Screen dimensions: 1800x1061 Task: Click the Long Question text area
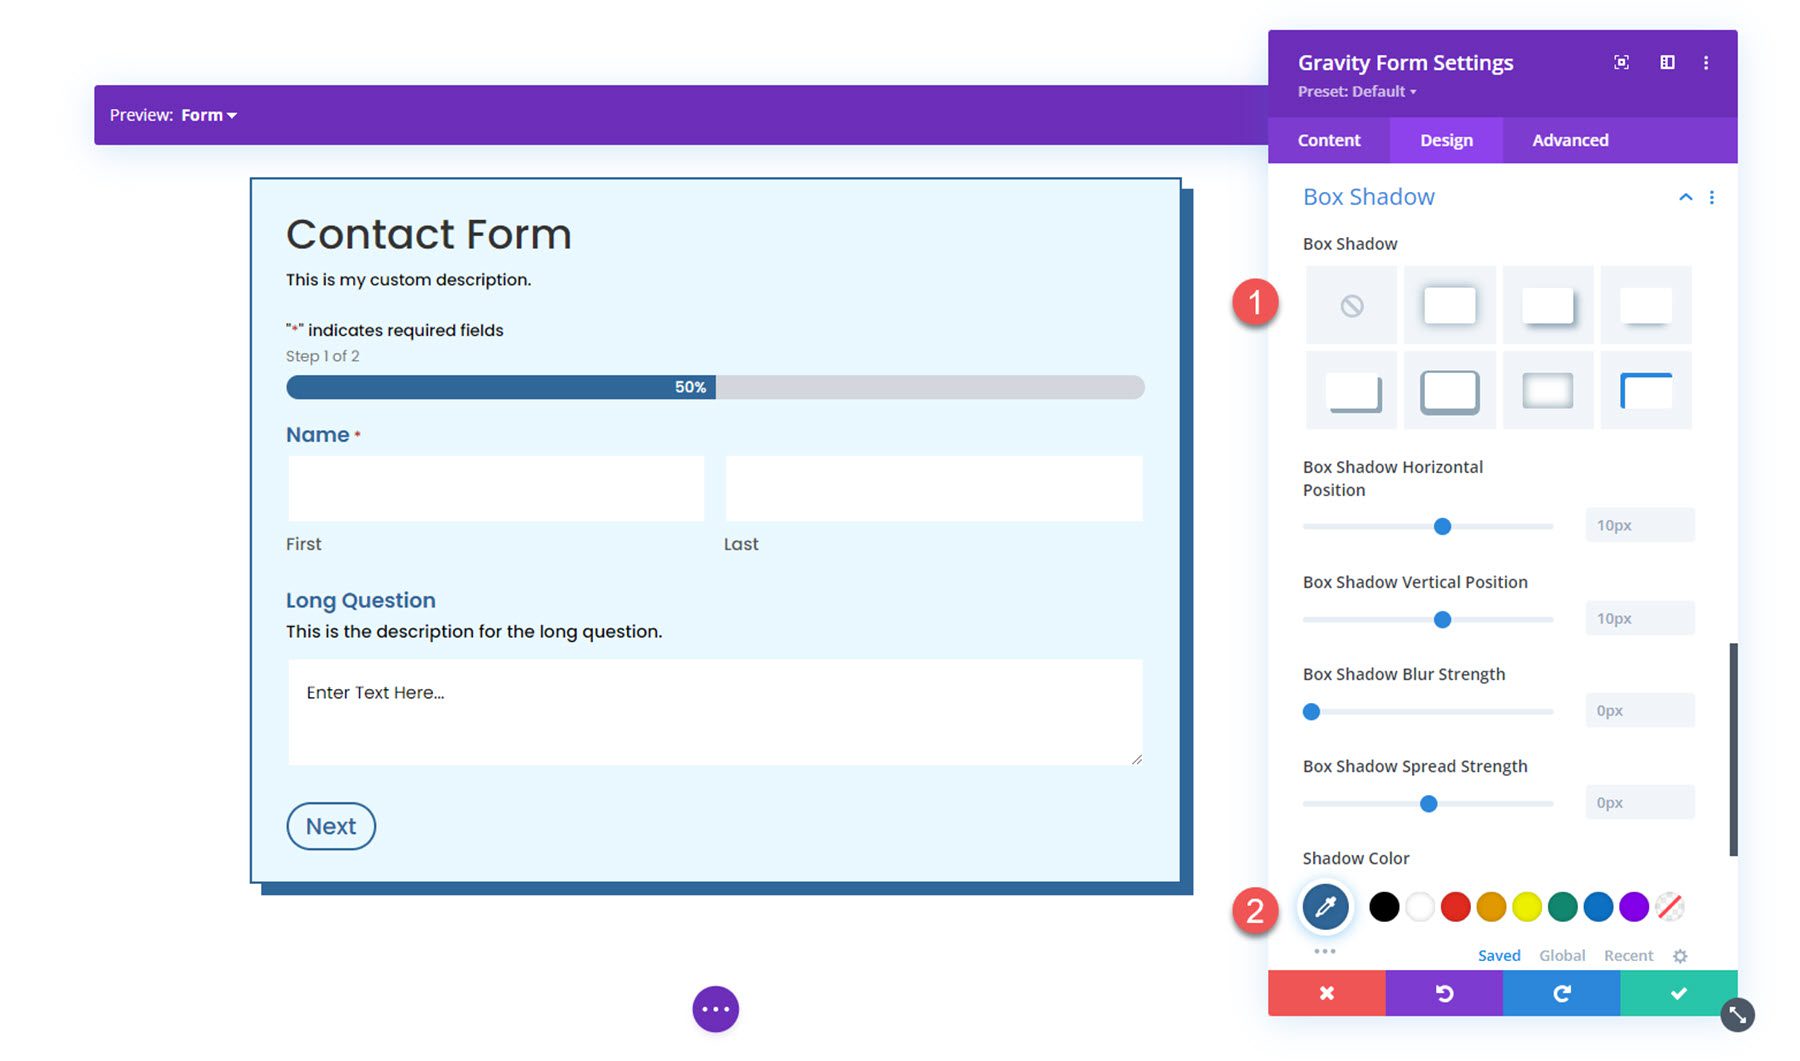coord(715,710)
